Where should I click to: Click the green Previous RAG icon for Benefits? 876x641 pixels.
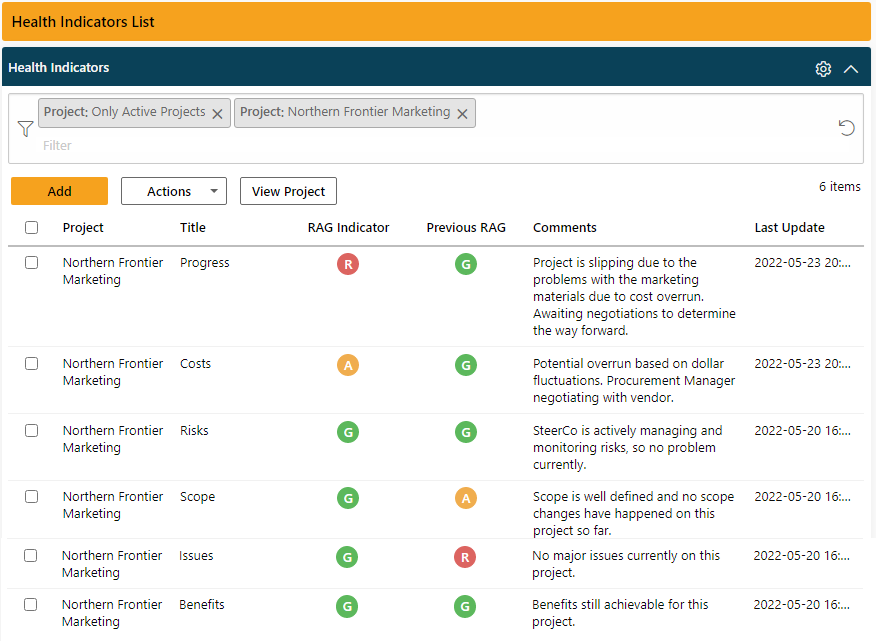(x=465, y=606)
